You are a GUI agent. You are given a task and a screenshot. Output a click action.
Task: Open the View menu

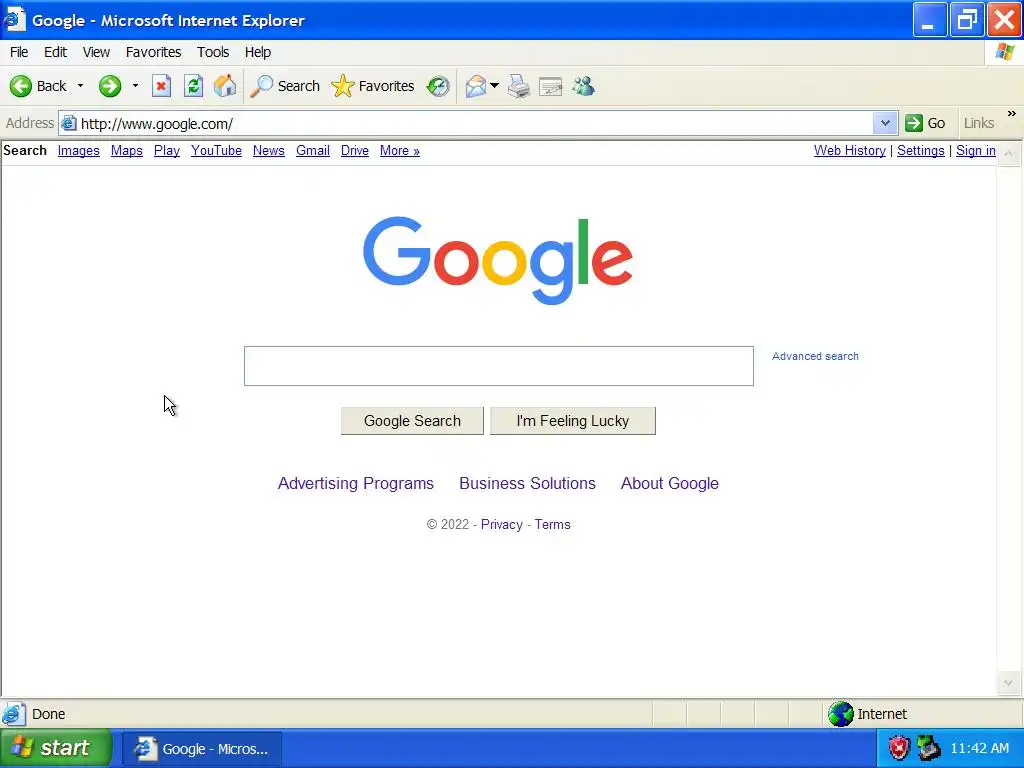(96, 52)
